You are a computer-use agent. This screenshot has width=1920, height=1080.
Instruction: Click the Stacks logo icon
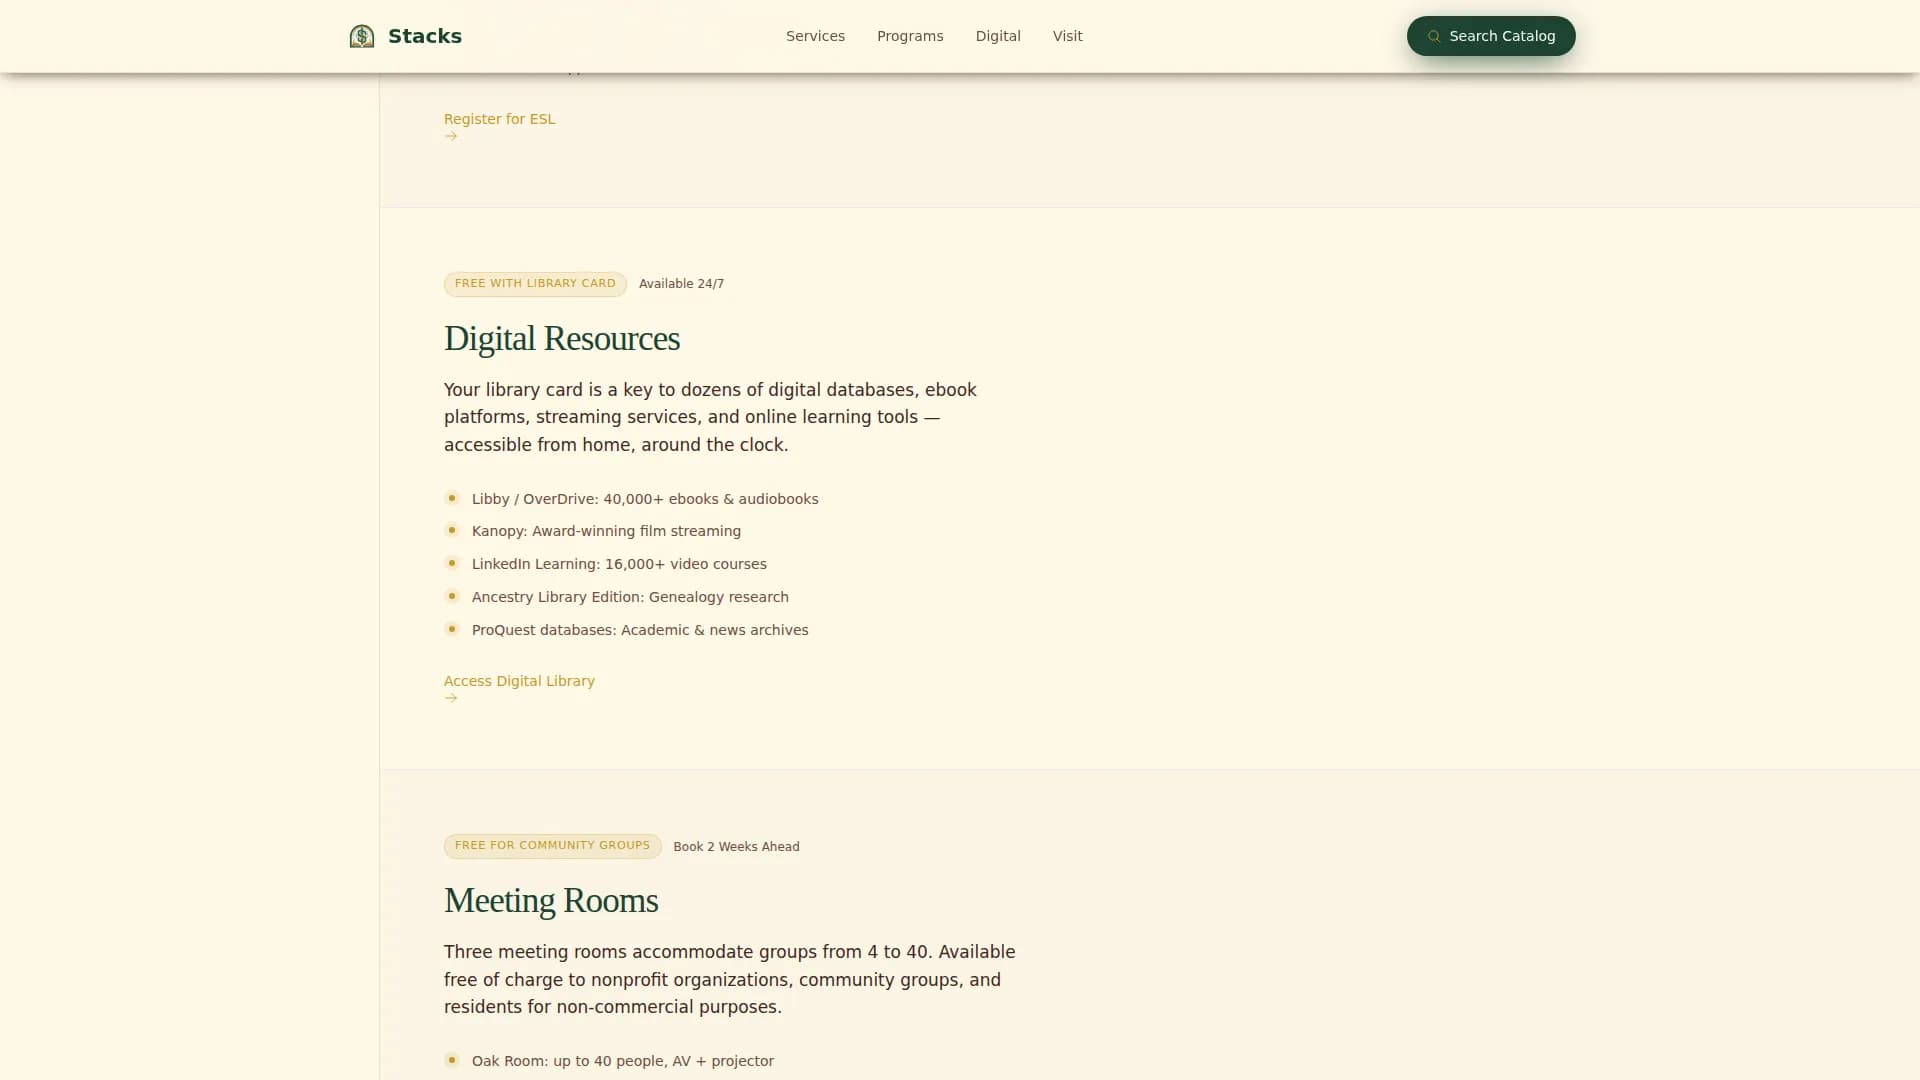(362, 37)
